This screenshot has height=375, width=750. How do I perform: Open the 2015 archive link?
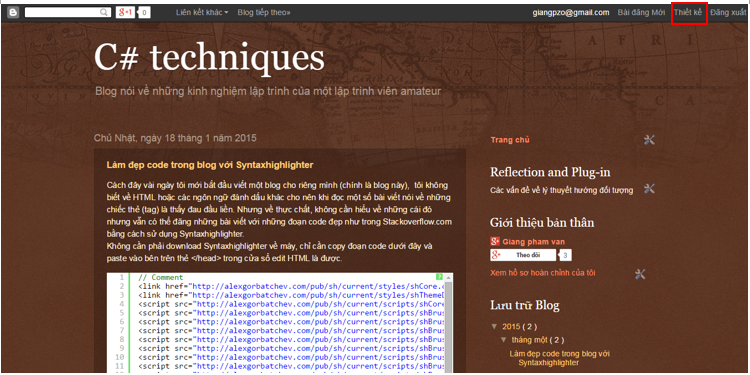pos(511,327)
